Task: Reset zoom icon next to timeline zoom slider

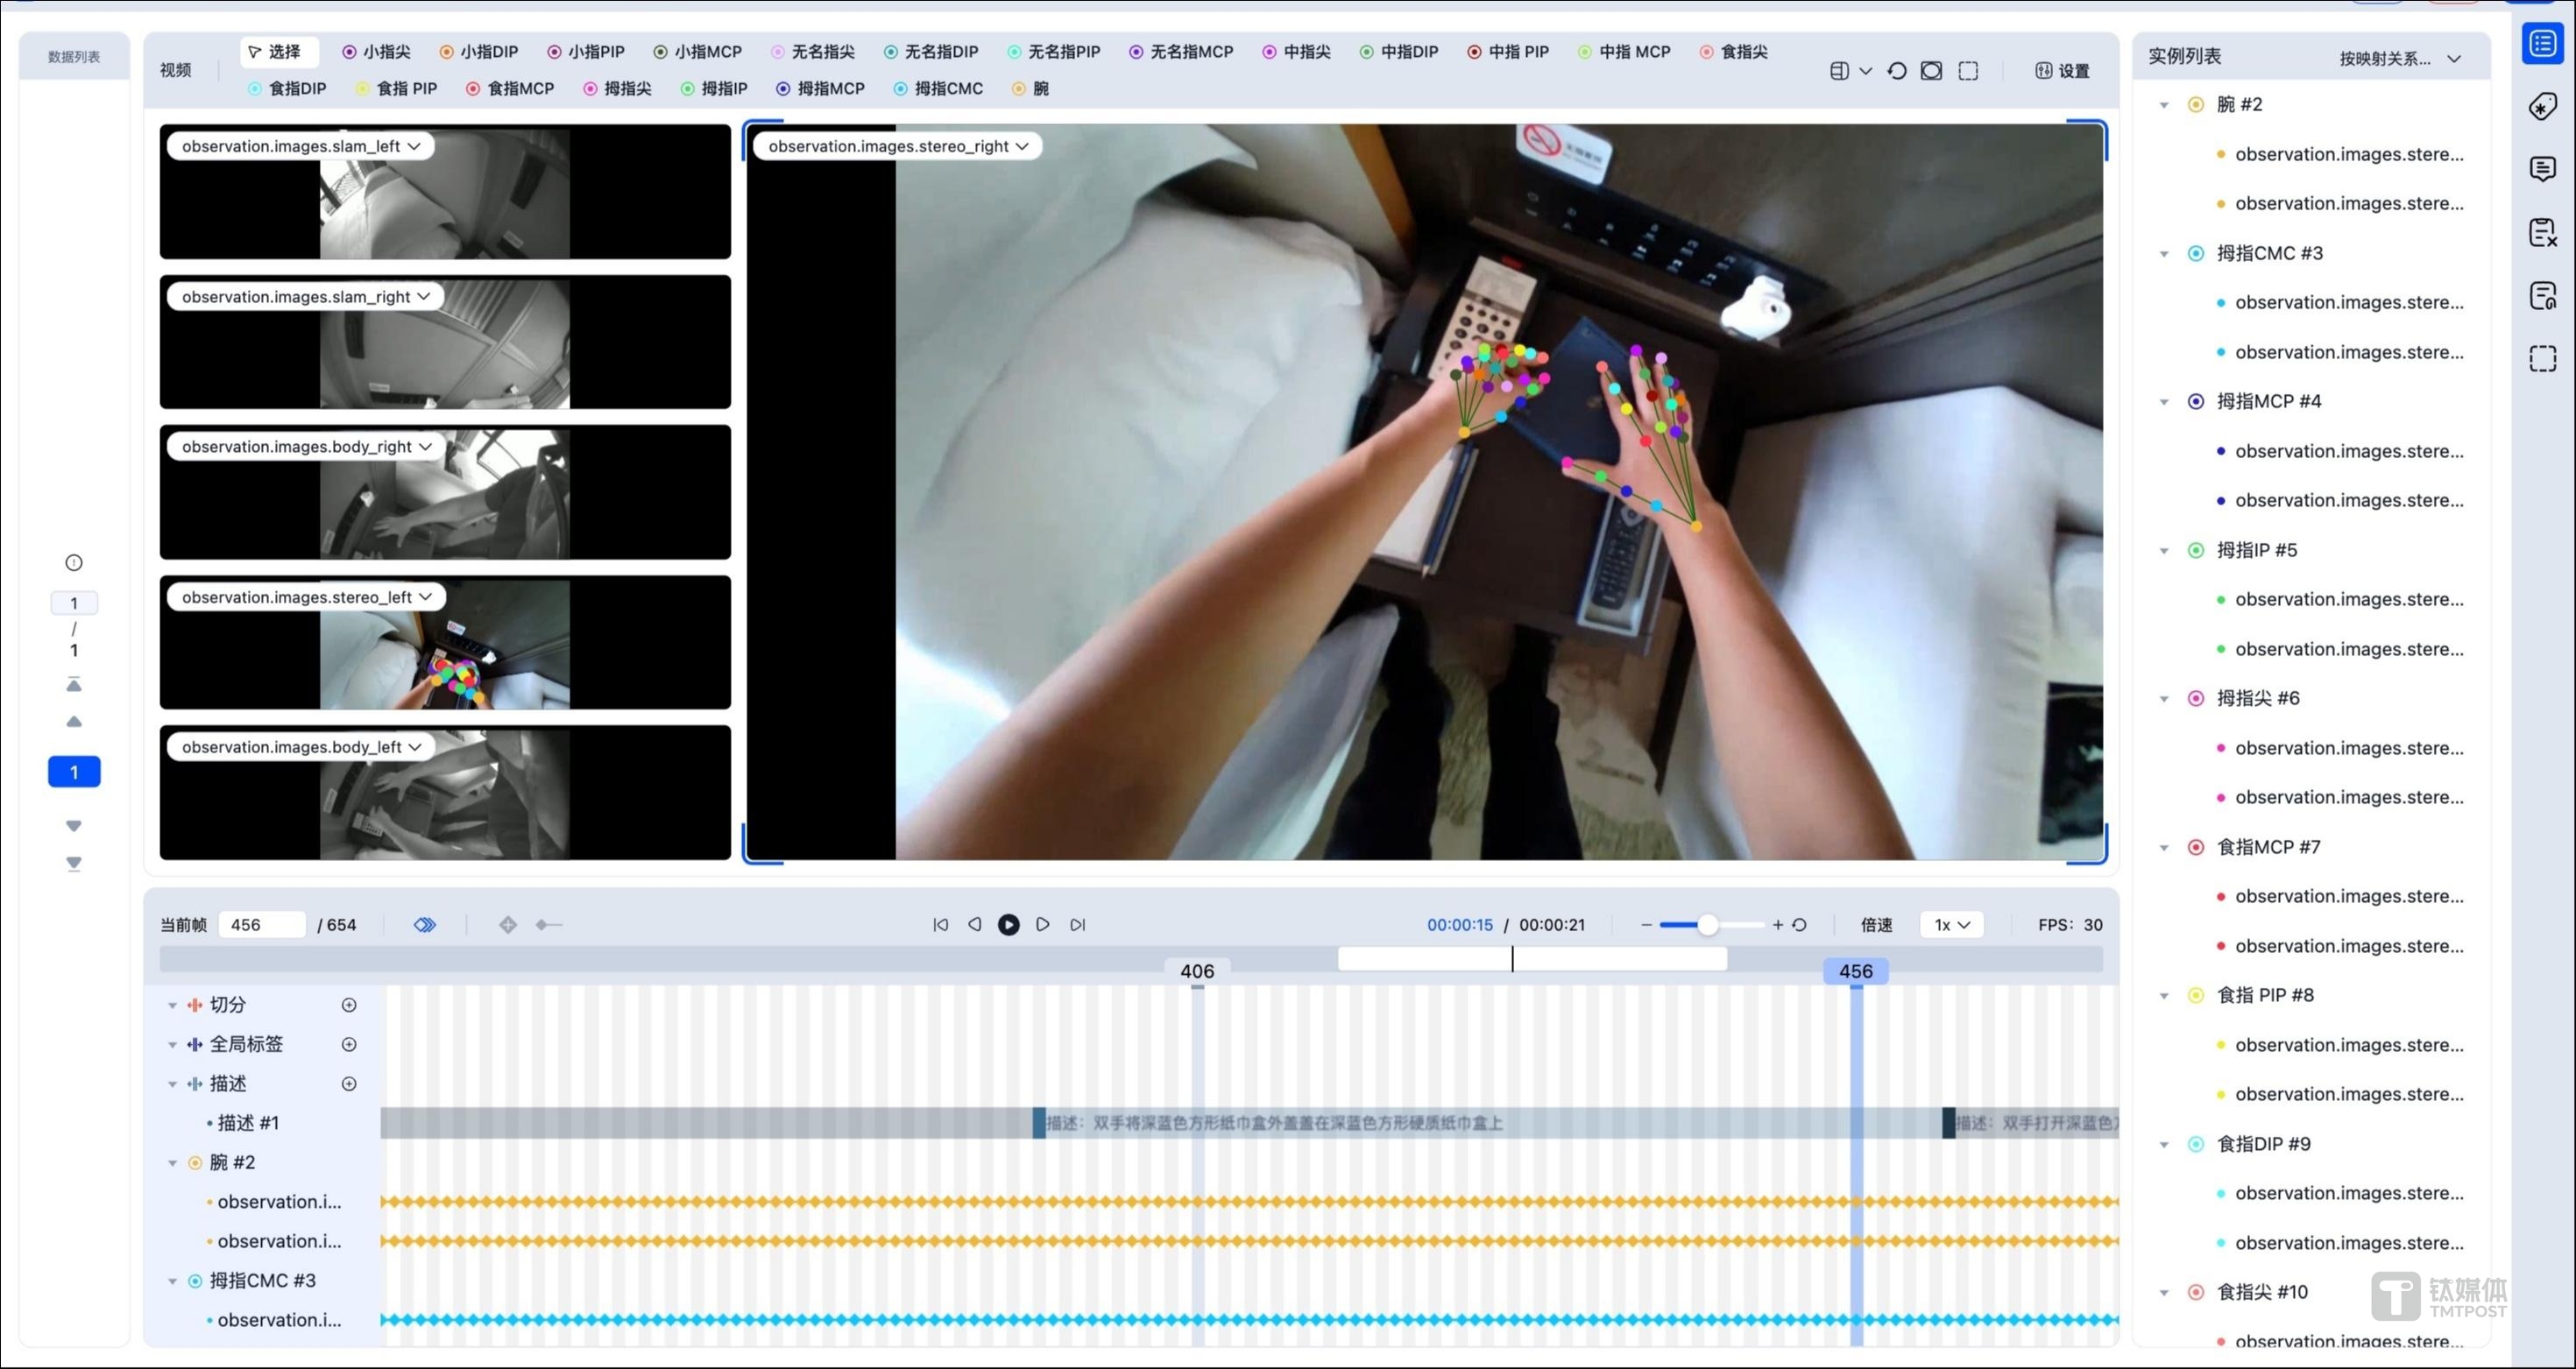Action: [1799, 925]
